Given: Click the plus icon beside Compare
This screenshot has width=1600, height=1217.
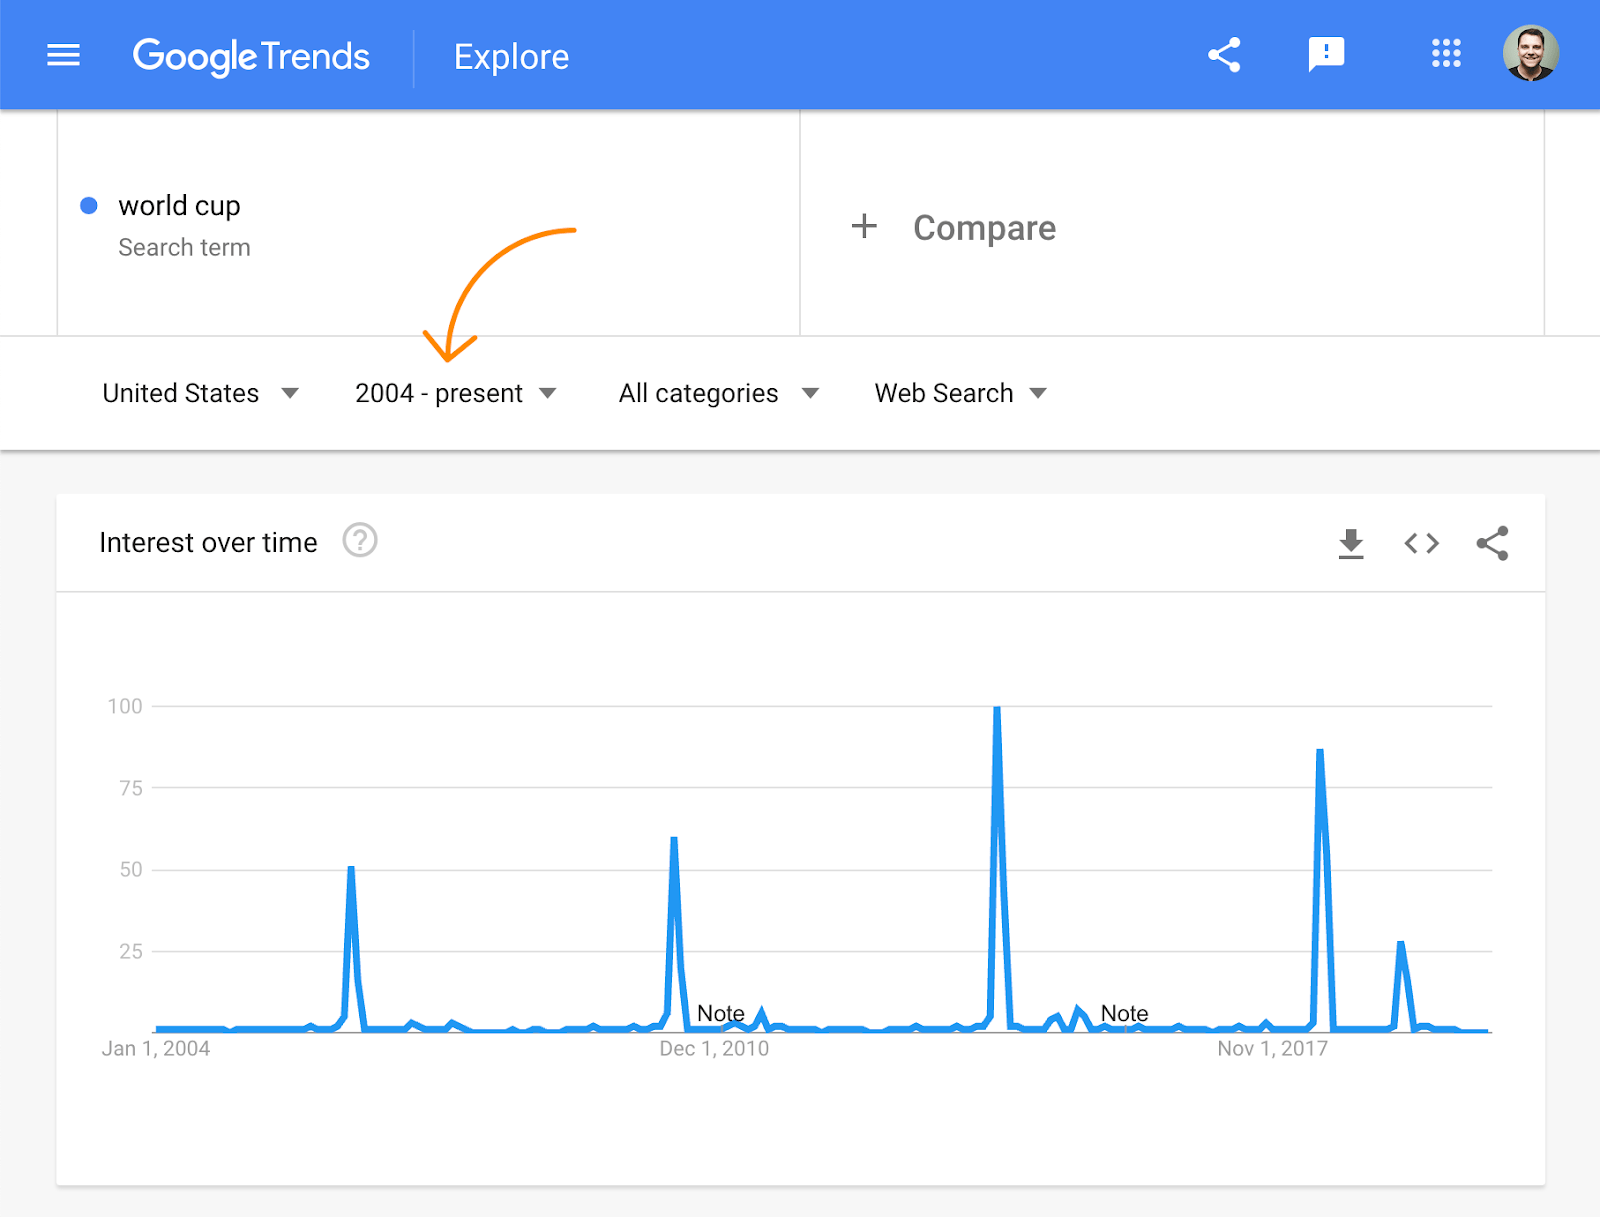Looking at the screenshot, I should (864, 226).
